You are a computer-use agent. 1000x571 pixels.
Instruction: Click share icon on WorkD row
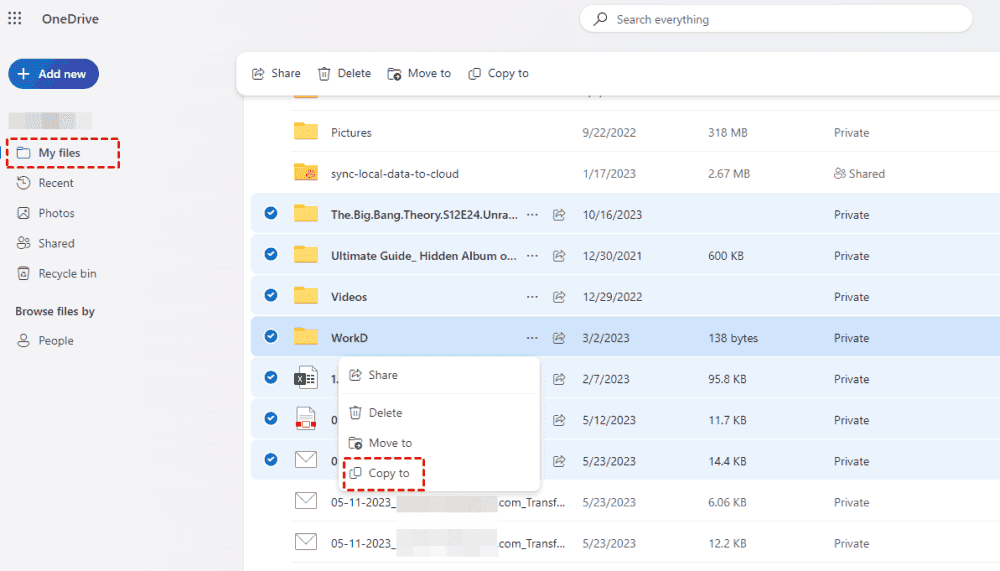[560, 338]
